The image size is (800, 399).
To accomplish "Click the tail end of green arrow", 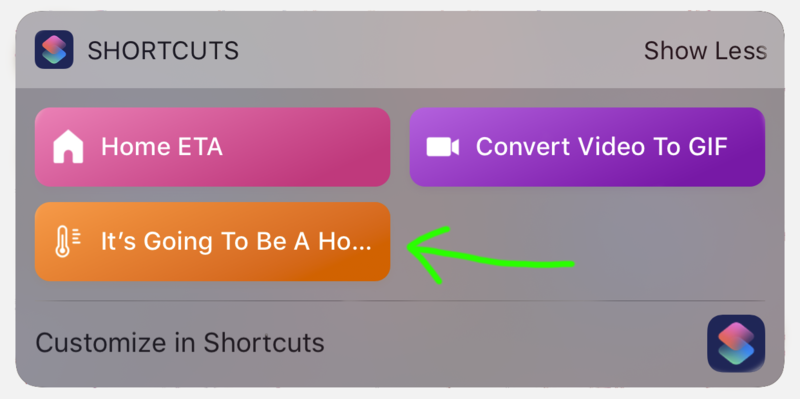I will pos(566,264).
